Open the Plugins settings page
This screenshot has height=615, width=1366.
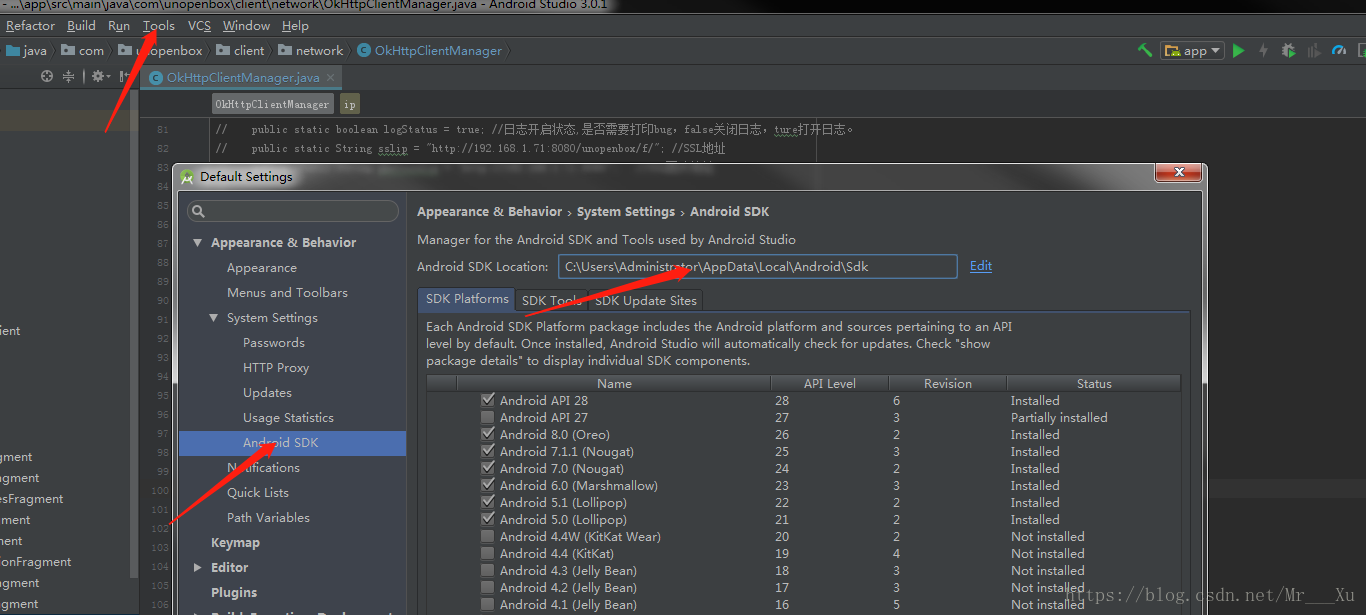234,593
